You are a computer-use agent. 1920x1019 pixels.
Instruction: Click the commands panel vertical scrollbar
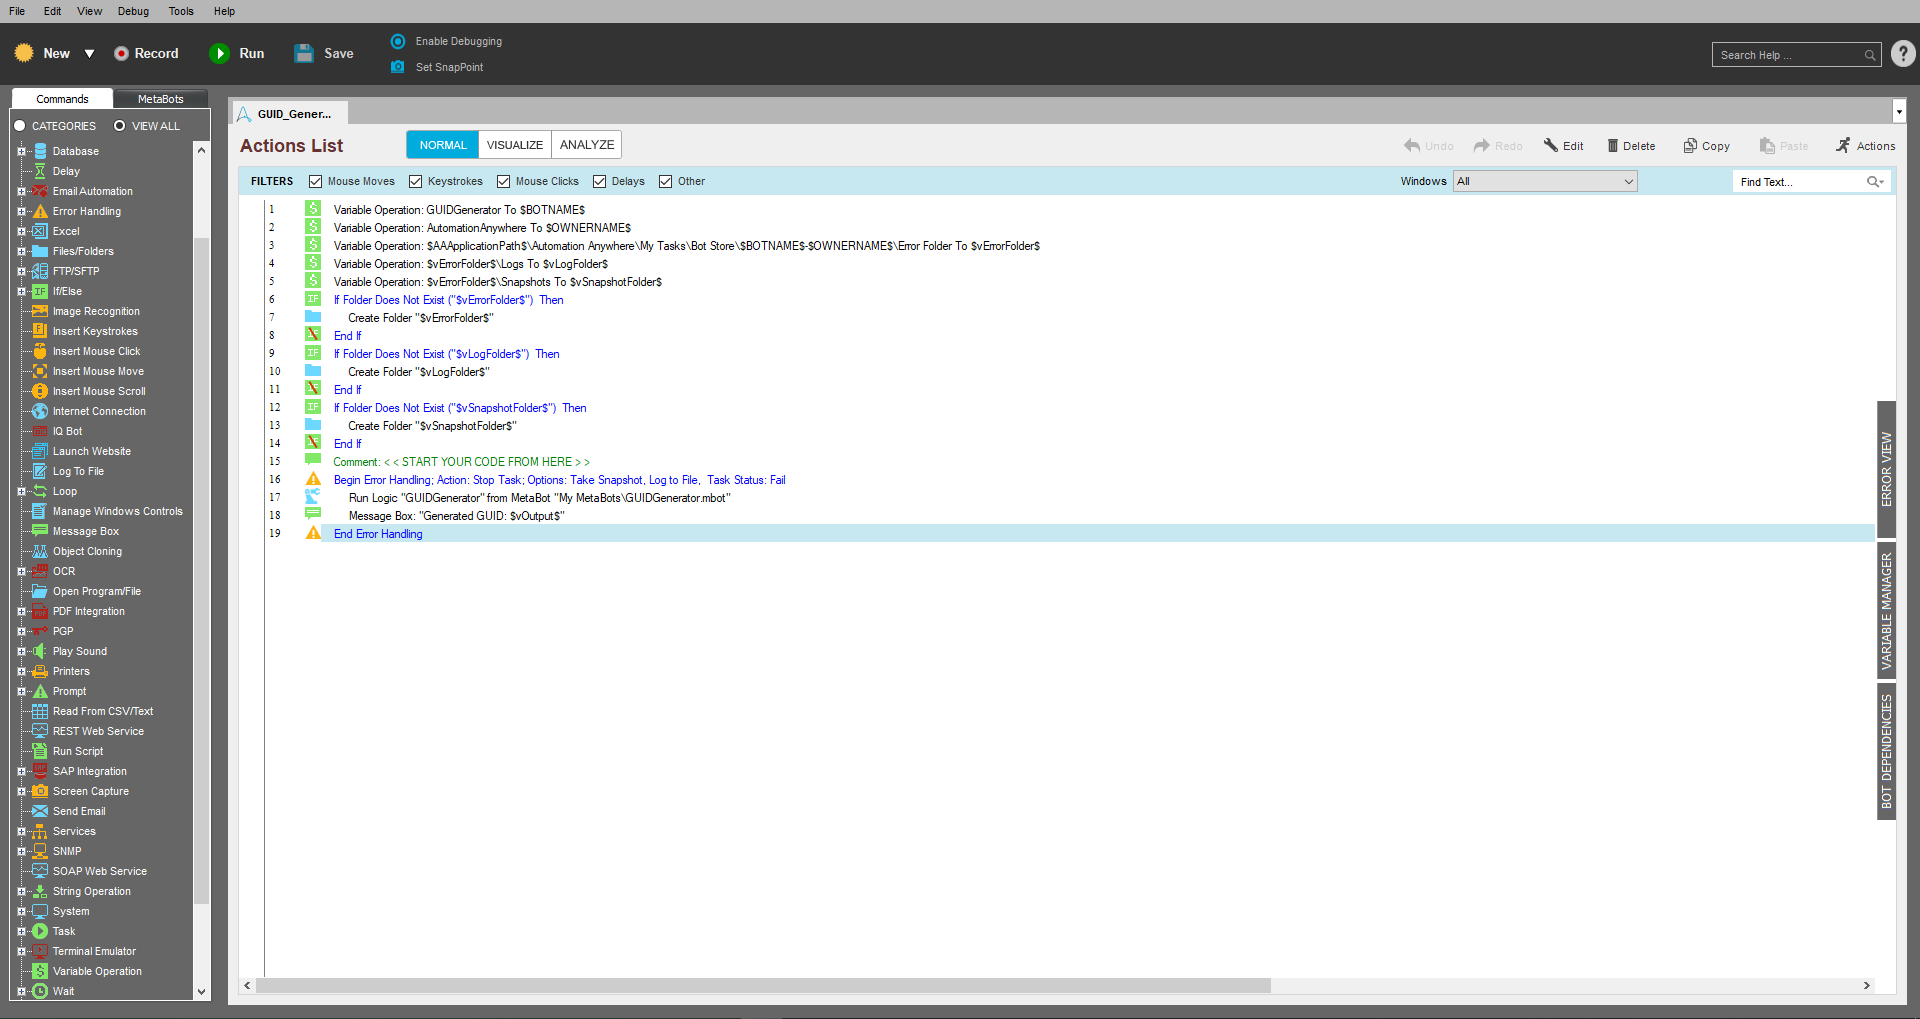pyautogui.click(x=201, y=570)
